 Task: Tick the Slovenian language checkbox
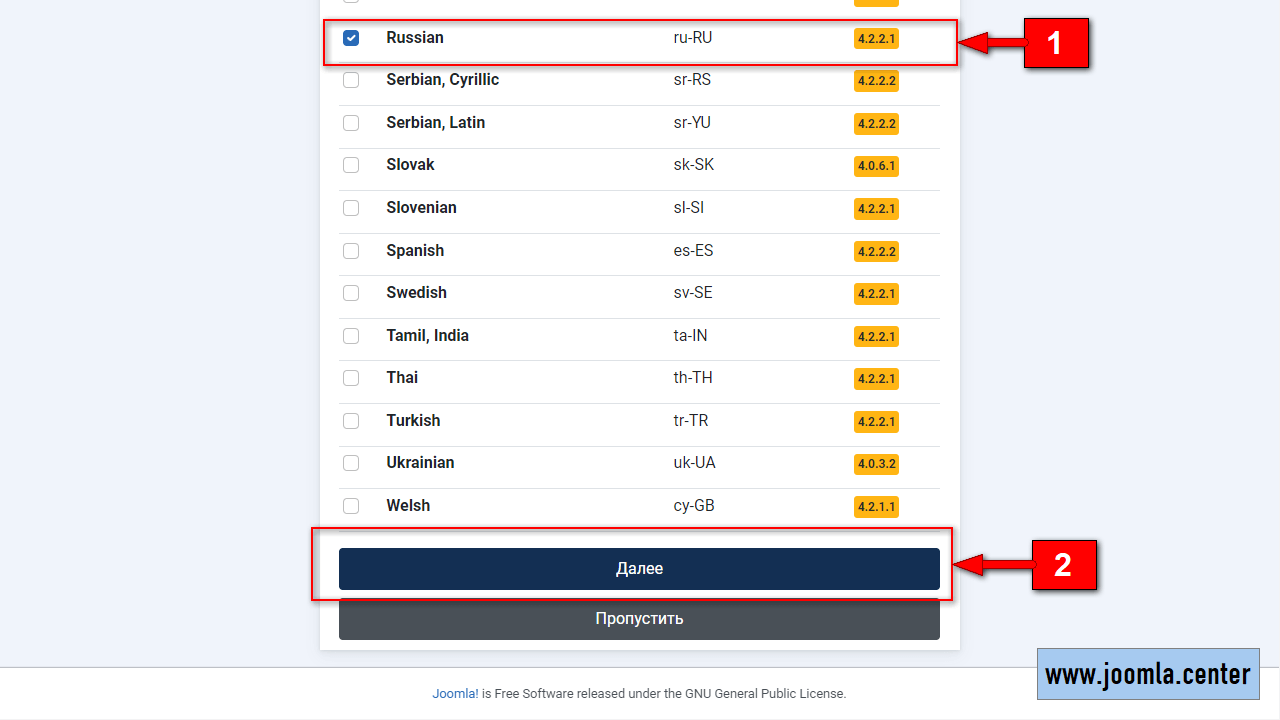pyautogui.click(x=351, y=208)
